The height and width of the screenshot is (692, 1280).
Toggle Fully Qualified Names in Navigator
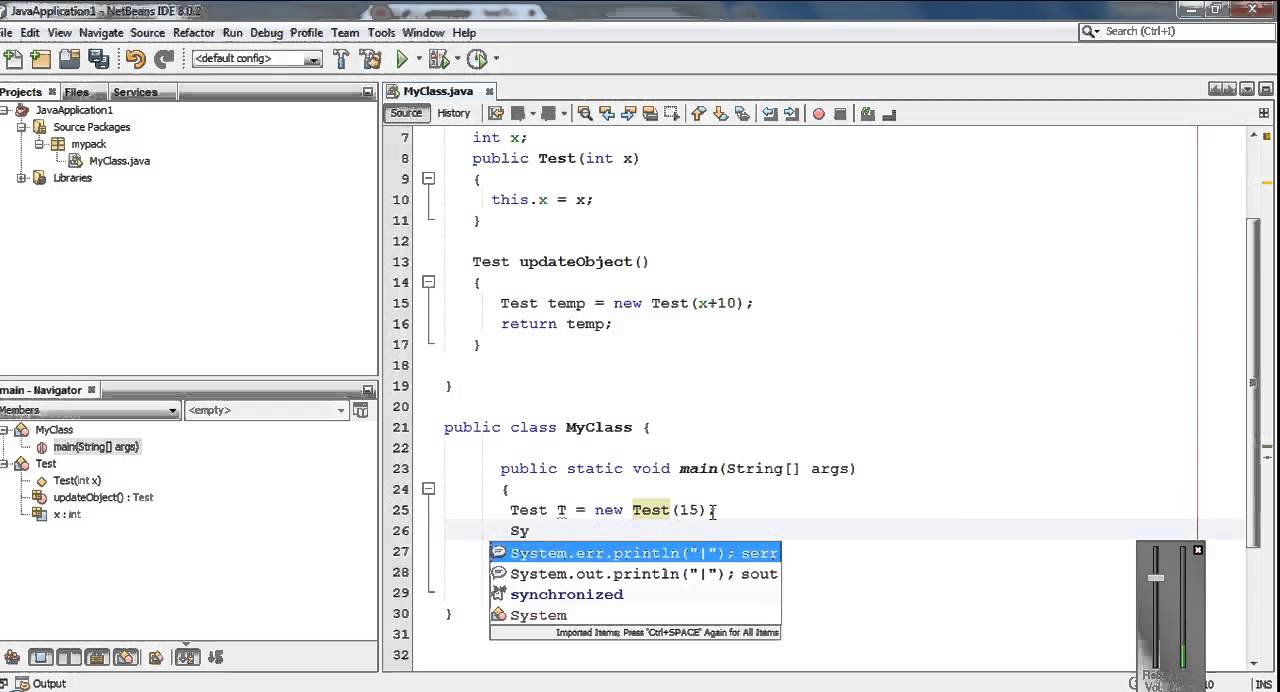pyautogui.click(x=155, y=657)
